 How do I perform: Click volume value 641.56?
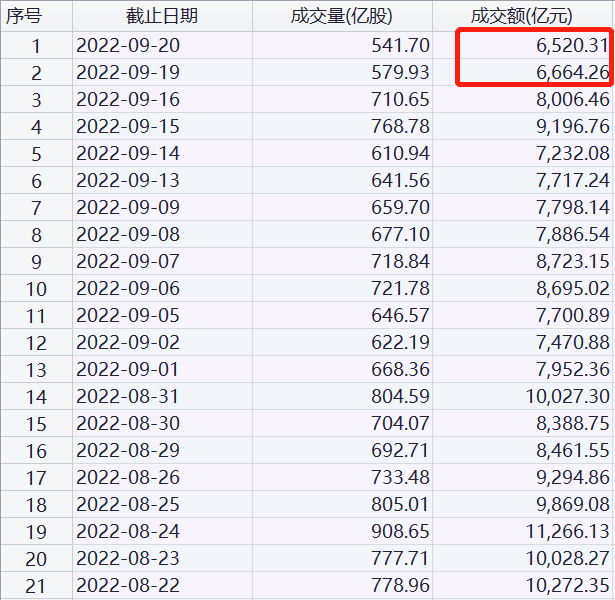point(400,180)
